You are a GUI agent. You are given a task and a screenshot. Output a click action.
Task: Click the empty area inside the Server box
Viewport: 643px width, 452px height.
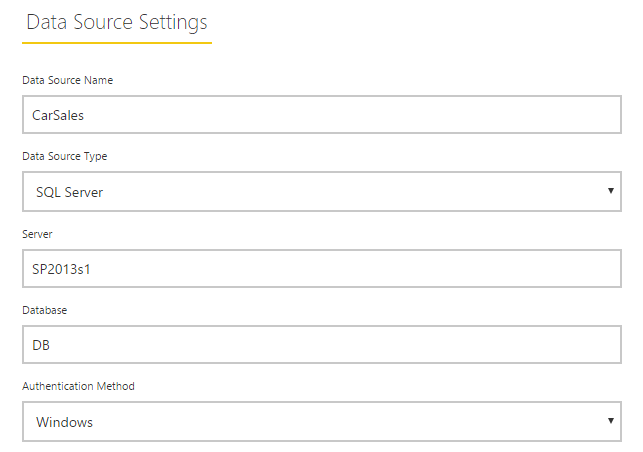point(356,268)
